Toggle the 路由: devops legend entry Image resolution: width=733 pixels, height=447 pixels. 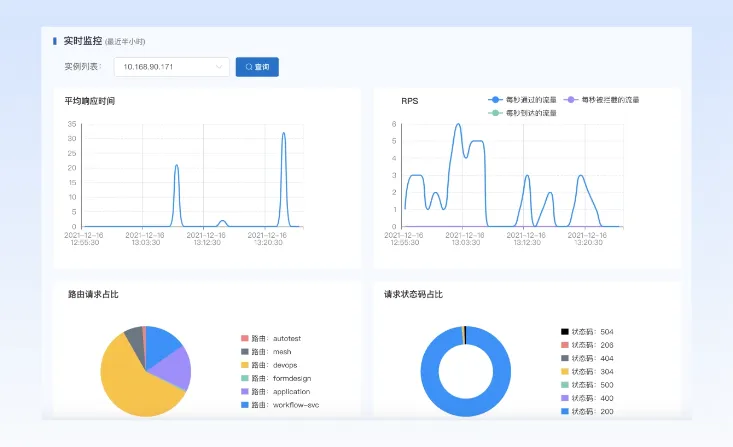[x=269, y=365]
